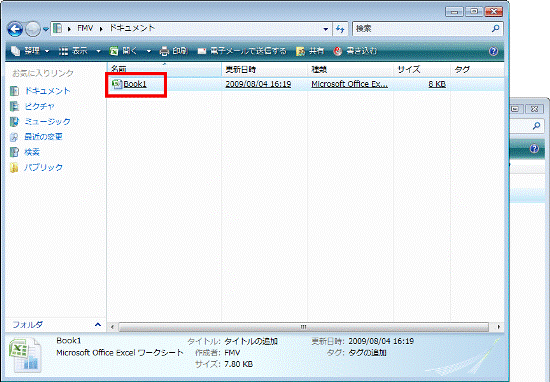This screenshot has height=382, width=550.
Task: Expand the フォルダ pane chevron
Action: pyautogui.click(x=98, y=325)
